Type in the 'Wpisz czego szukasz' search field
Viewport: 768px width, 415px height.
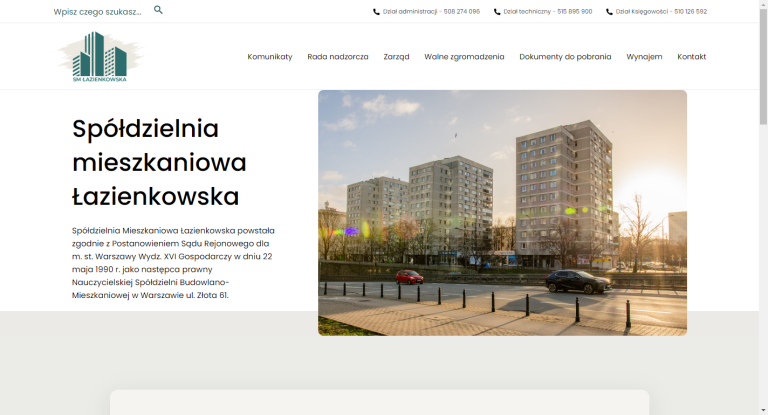(97, 12)
